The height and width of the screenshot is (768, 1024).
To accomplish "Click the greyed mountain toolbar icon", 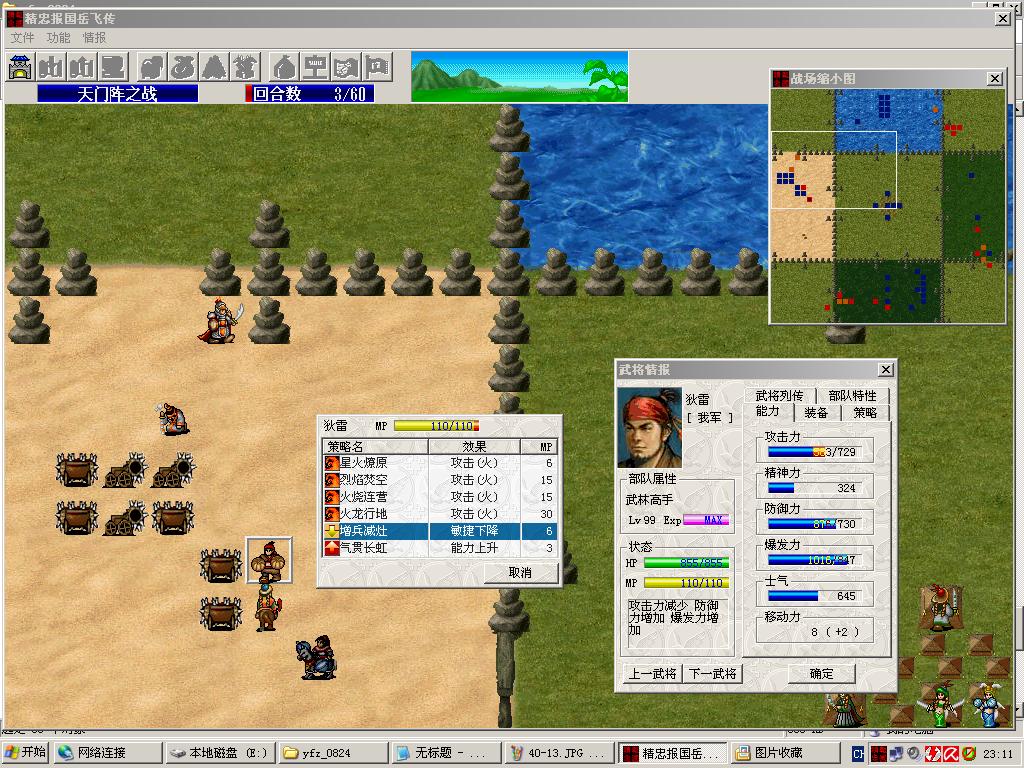I will point(214,67).
